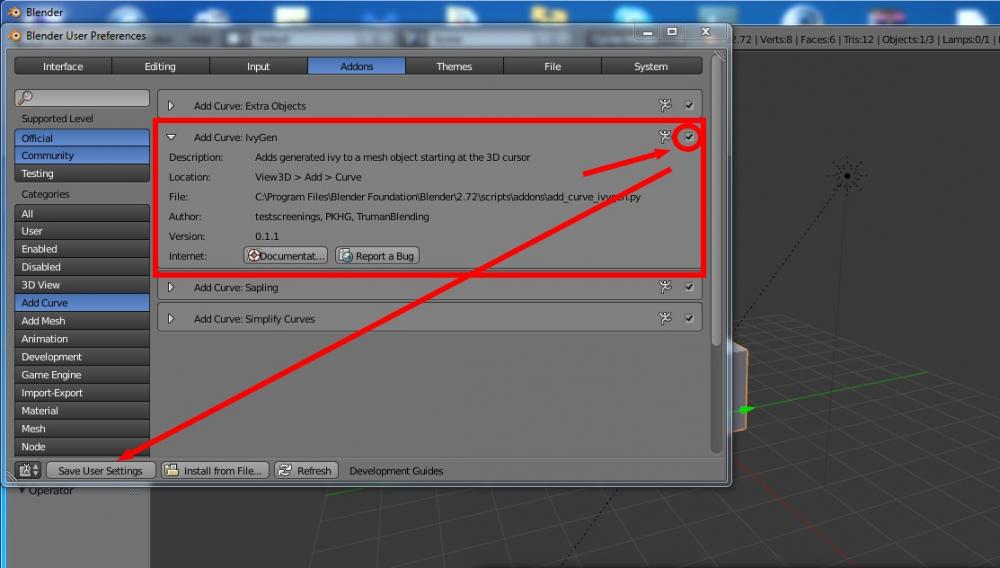This screenshot has height=568, width=1000.
Task: Disable the Extra Objects addon checkbox
Action: pyautogui.click(x=689, y=105)
